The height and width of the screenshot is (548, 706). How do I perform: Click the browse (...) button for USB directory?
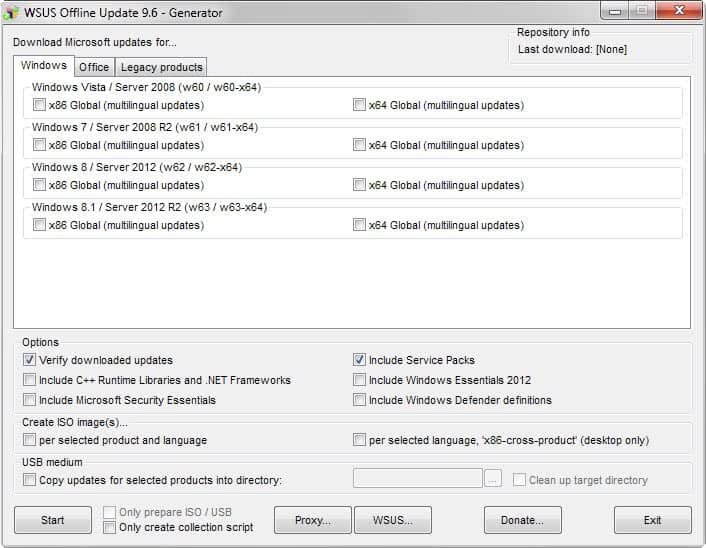pos(493,479)
